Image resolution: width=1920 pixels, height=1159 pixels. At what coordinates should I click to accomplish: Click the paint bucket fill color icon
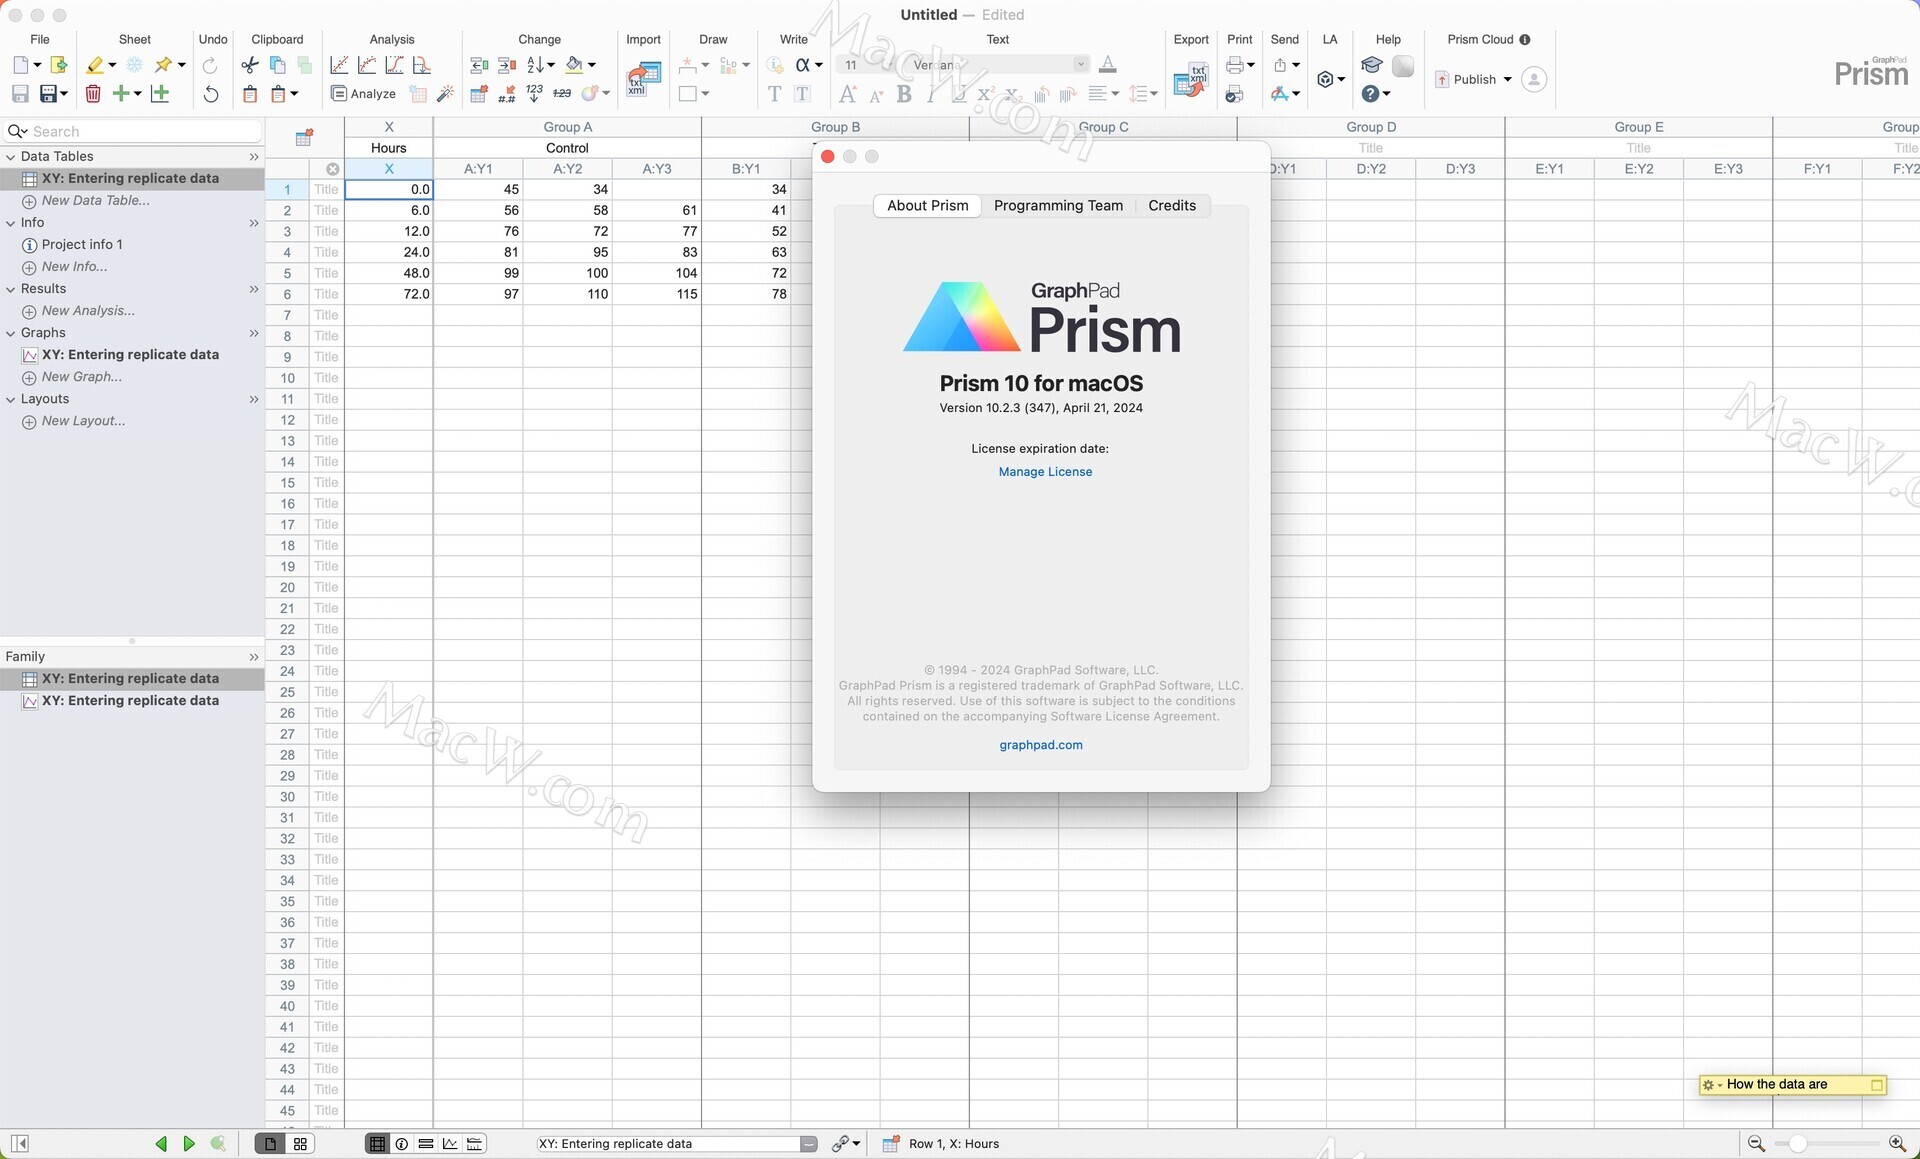pyautogui.click(x=574, y=65)
